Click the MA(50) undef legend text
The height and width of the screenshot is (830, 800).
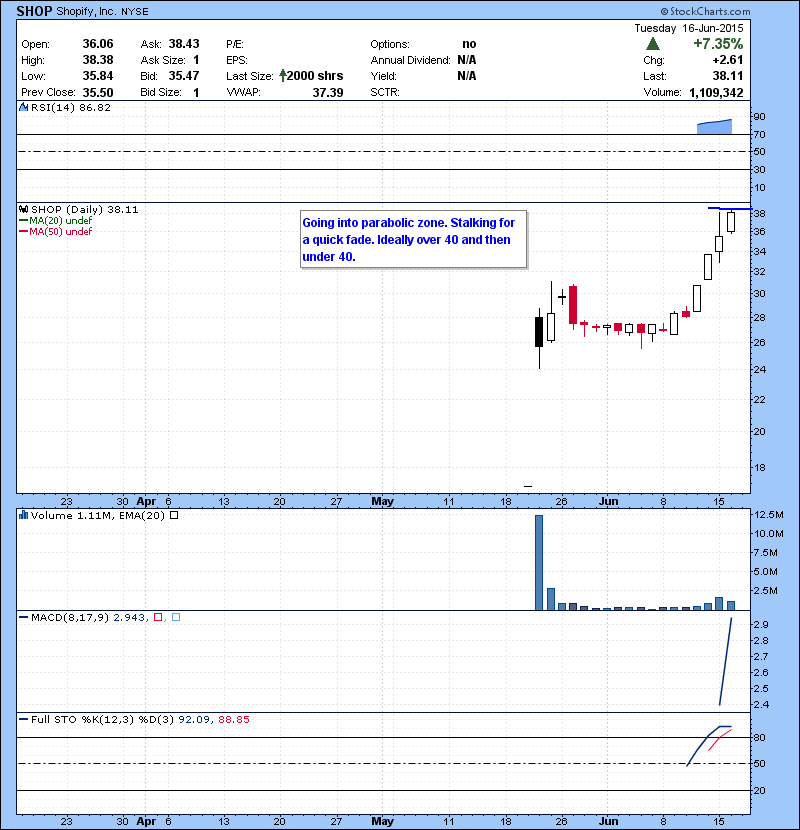coord(61,231)
